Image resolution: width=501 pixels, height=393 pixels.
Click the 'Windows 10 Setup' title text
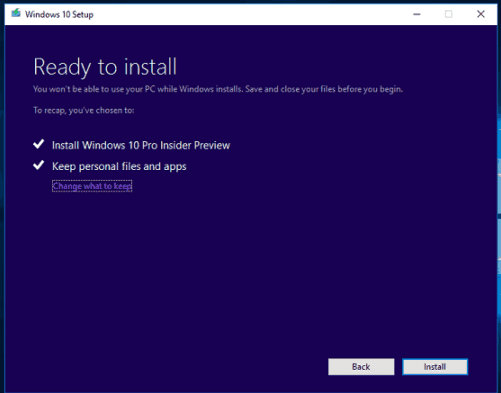click(x=59, y=15)
